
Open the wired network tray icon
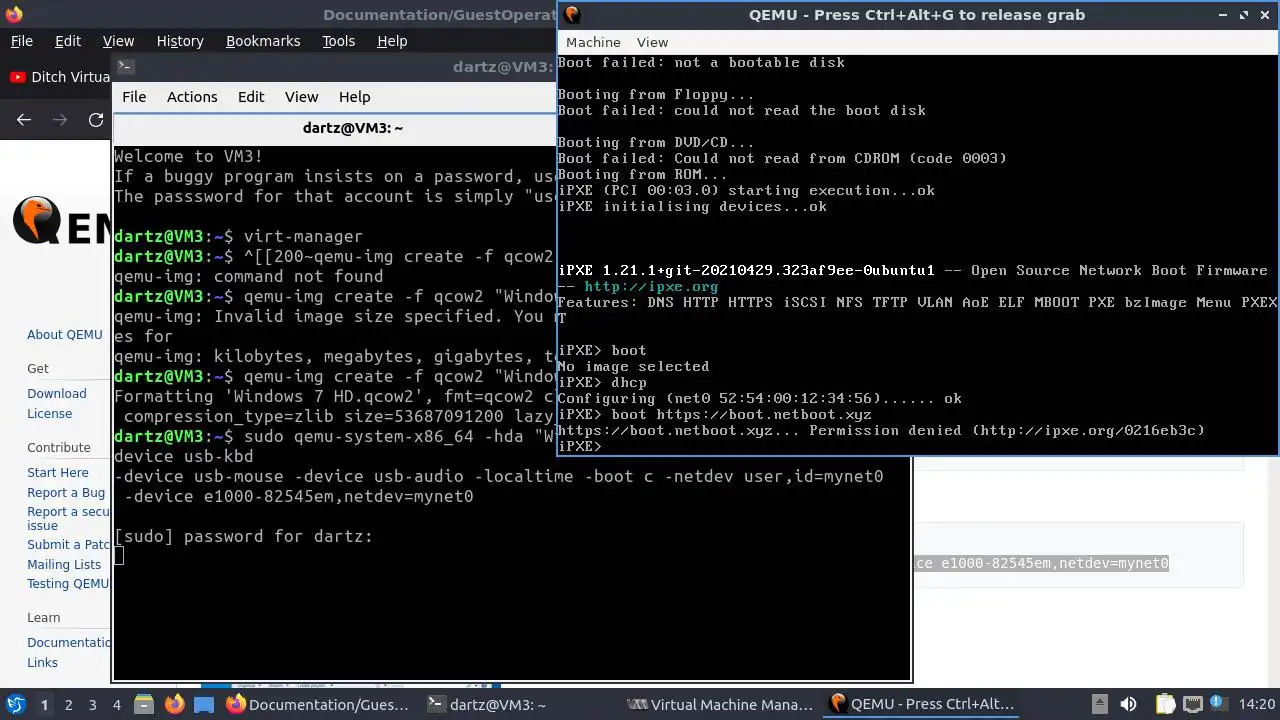(x=1192, y=705)
